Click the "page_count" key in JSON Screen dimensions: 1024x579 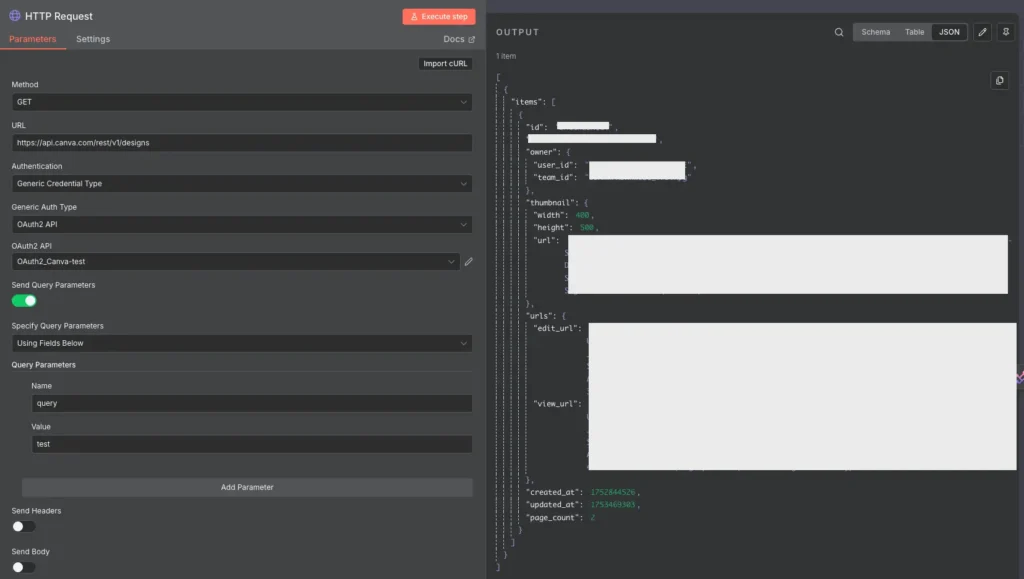[554, 518]
